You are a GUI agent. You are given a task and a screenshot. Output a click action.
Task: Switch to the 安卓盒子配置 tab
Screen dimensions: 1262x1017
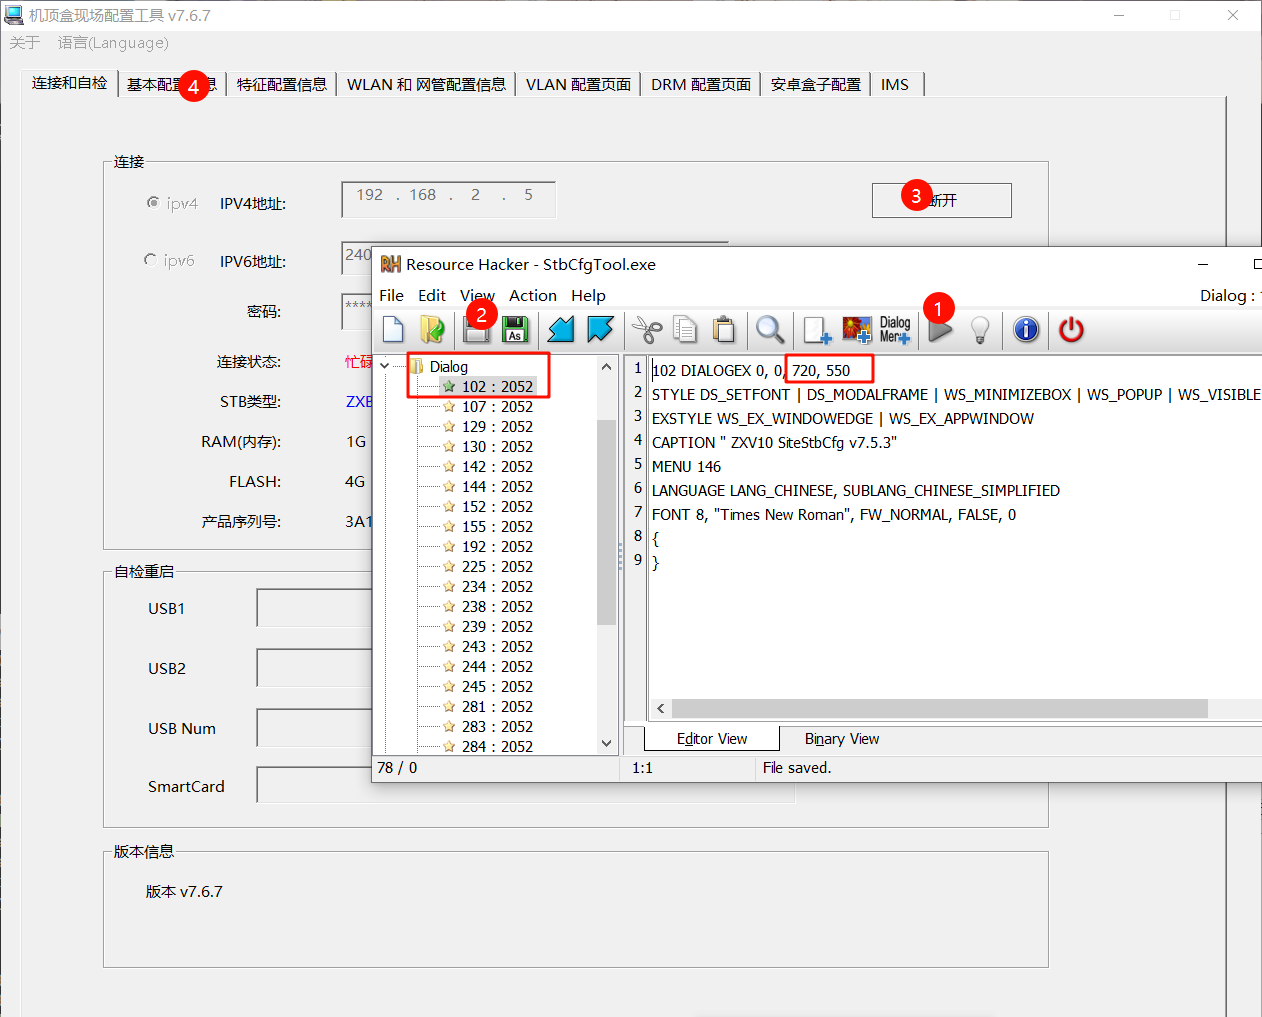point(815,84)
